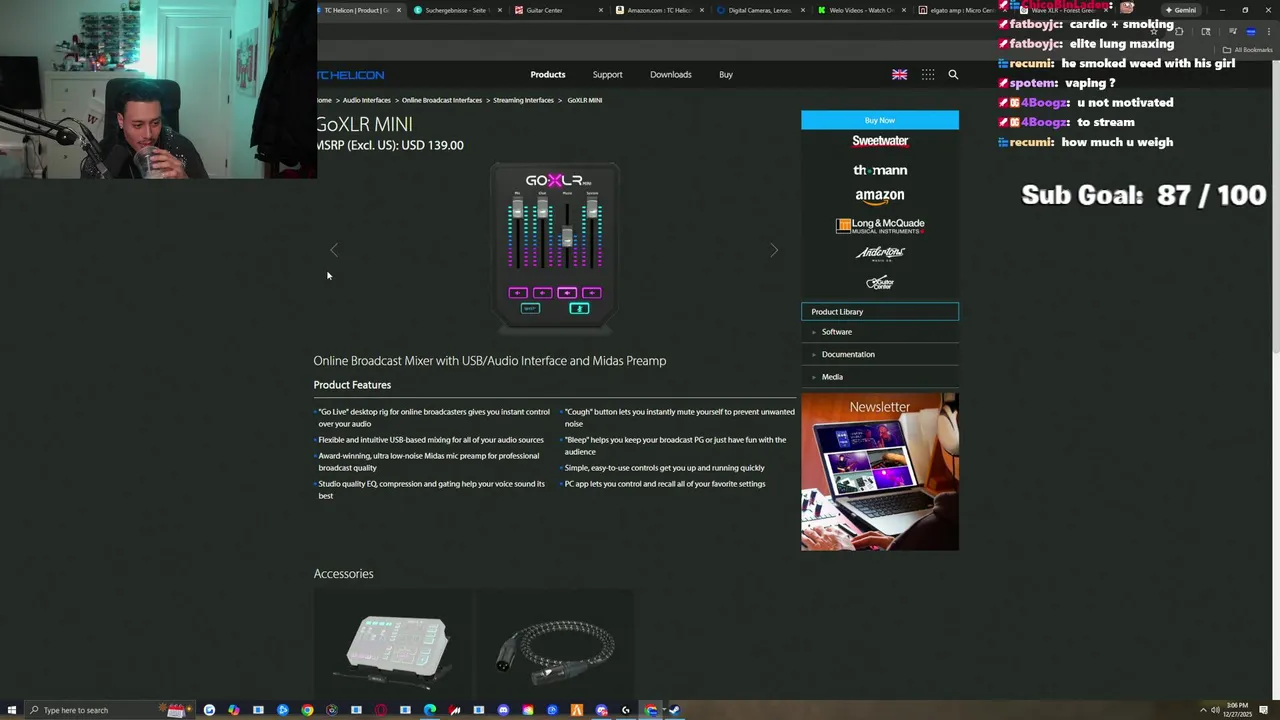Click the Accessories heading

coord(343,574)
